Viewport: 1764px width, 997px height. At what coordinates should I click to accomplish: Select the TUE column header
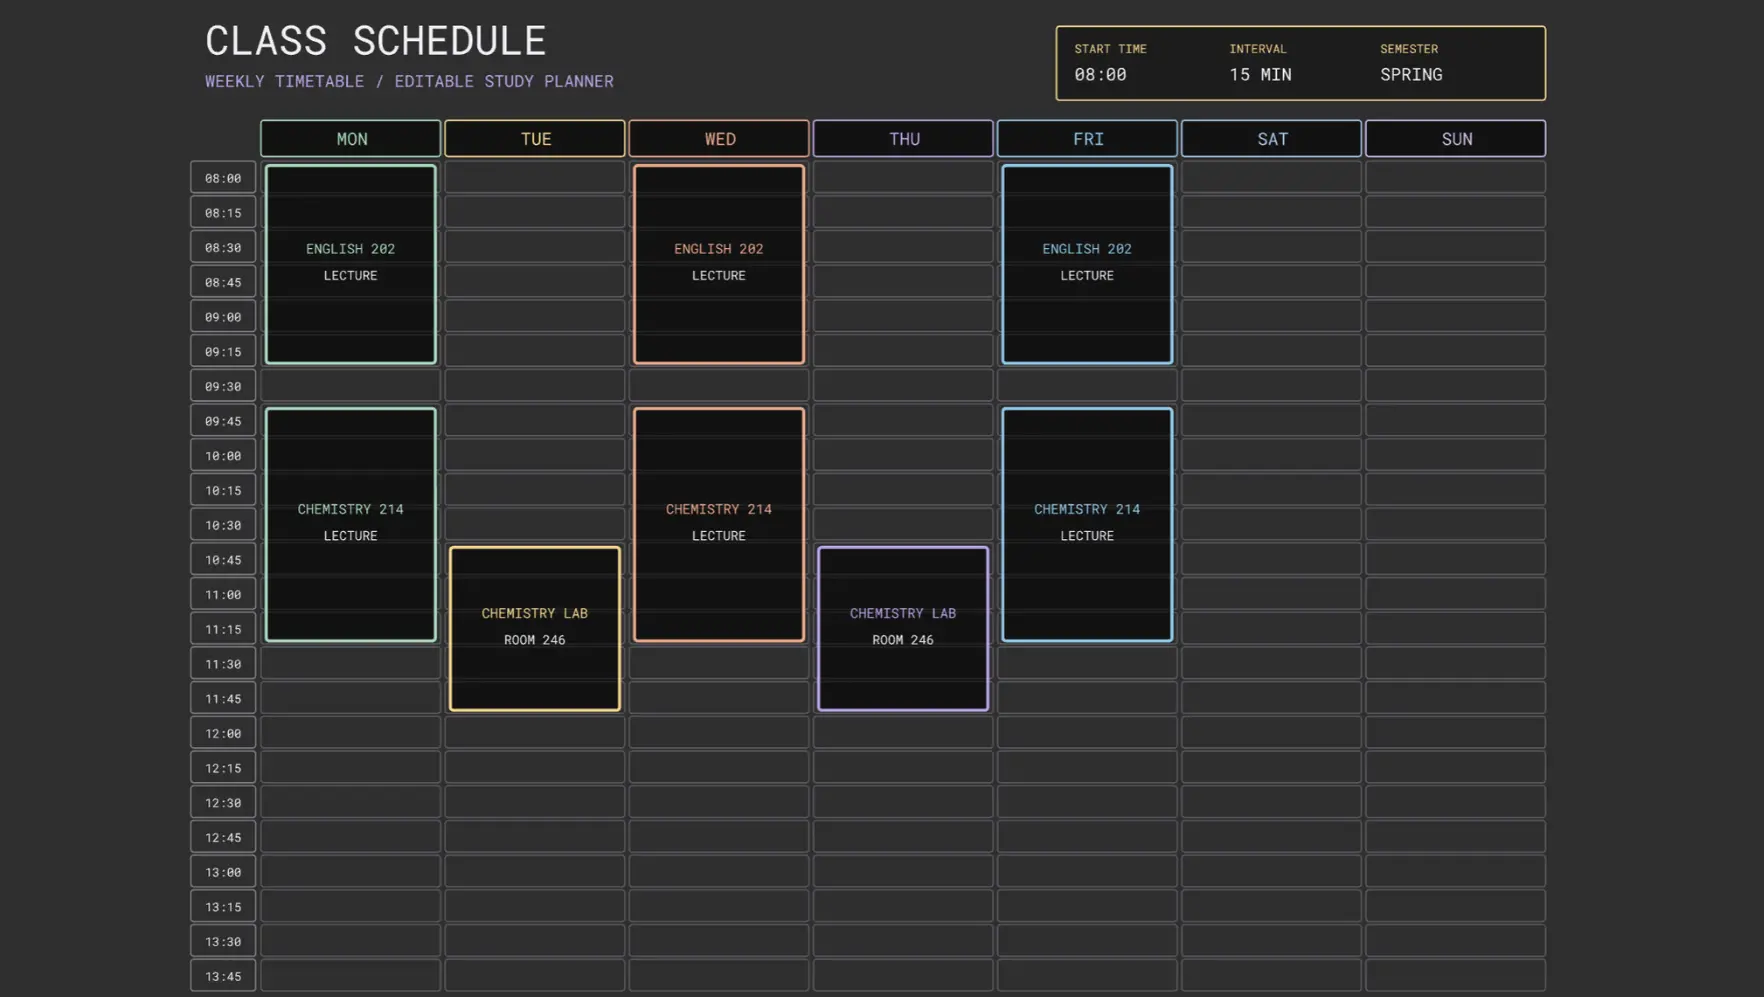coord(535,139)
